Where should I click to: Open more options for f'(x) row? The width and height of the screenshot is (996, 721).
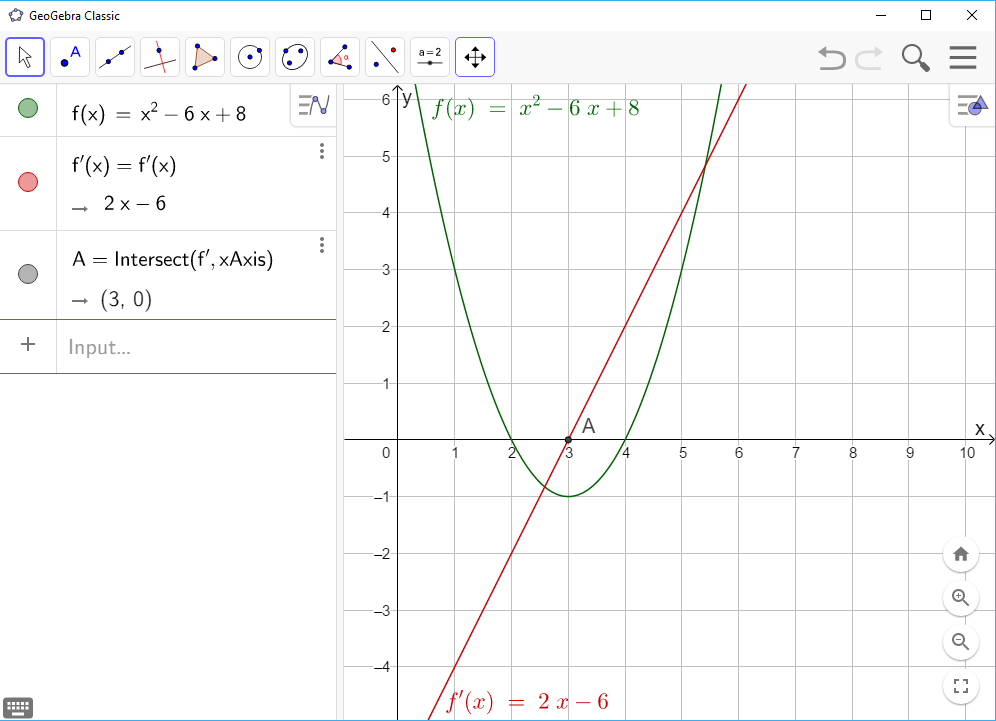point(322,151)
